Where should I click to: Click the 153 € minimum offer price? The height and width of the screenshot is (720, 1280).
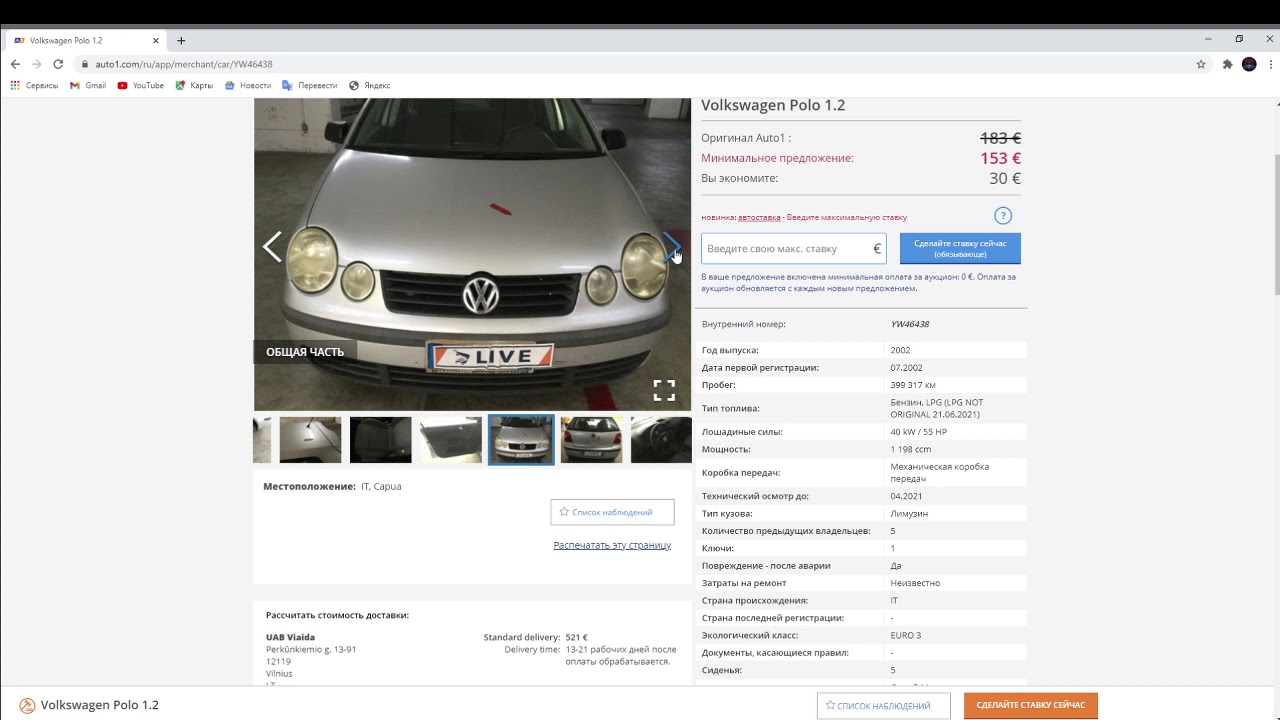[x=1000, y=158]
